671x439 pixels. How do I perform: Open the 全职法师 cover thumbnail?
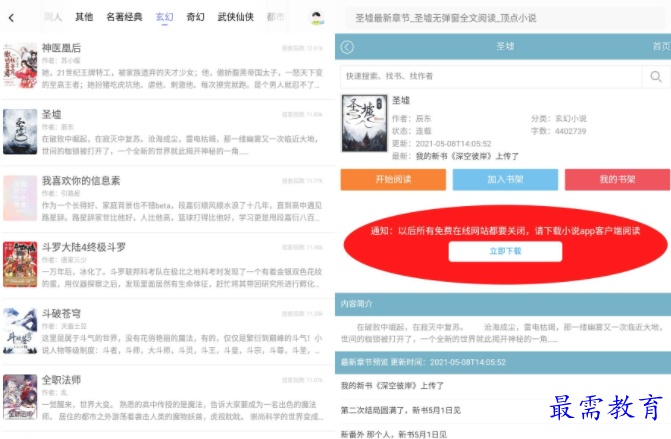[20, 397]
